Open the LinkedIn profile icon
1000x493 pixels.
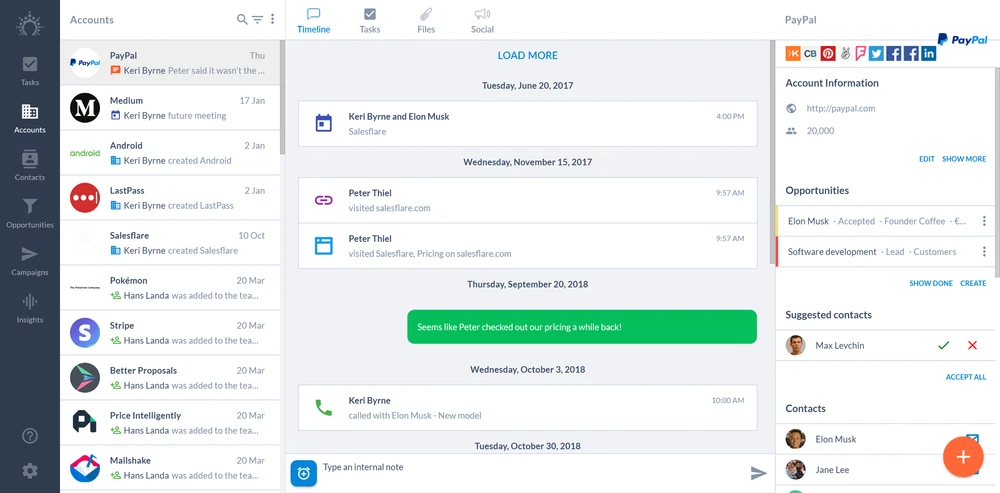pyautogui.click(x=929, y=54)
